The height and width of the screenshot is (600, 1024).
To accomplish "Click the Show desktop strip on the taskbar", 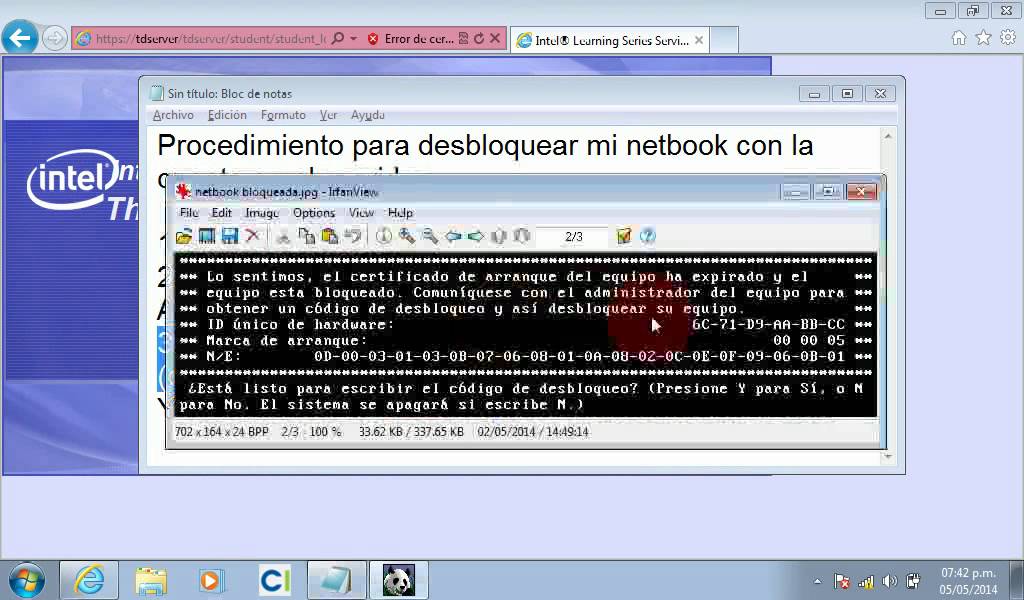I will (x=1017, y=580).
